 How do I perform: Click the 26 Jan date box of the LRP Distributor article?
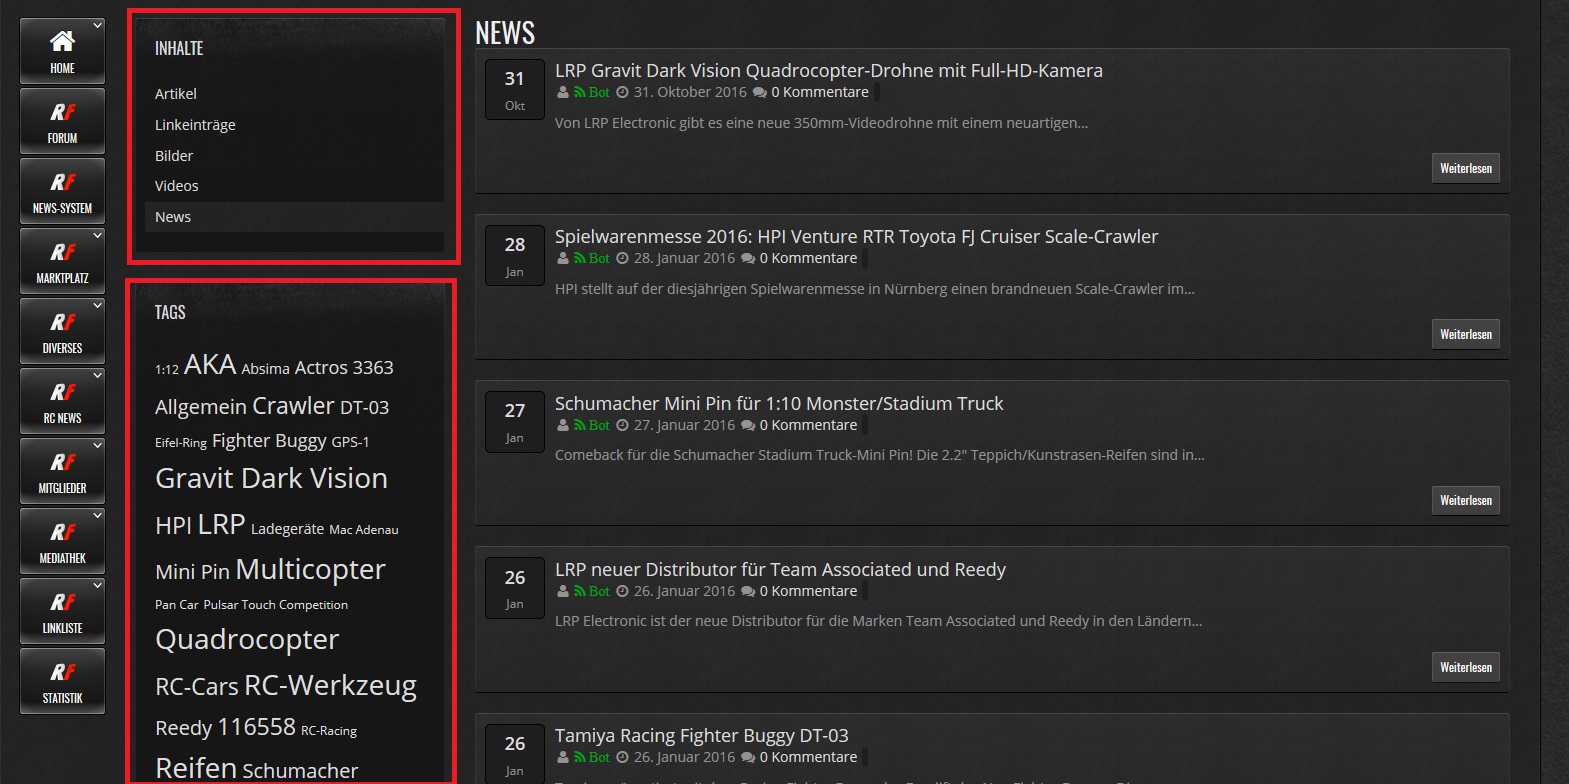coord(514,587)
